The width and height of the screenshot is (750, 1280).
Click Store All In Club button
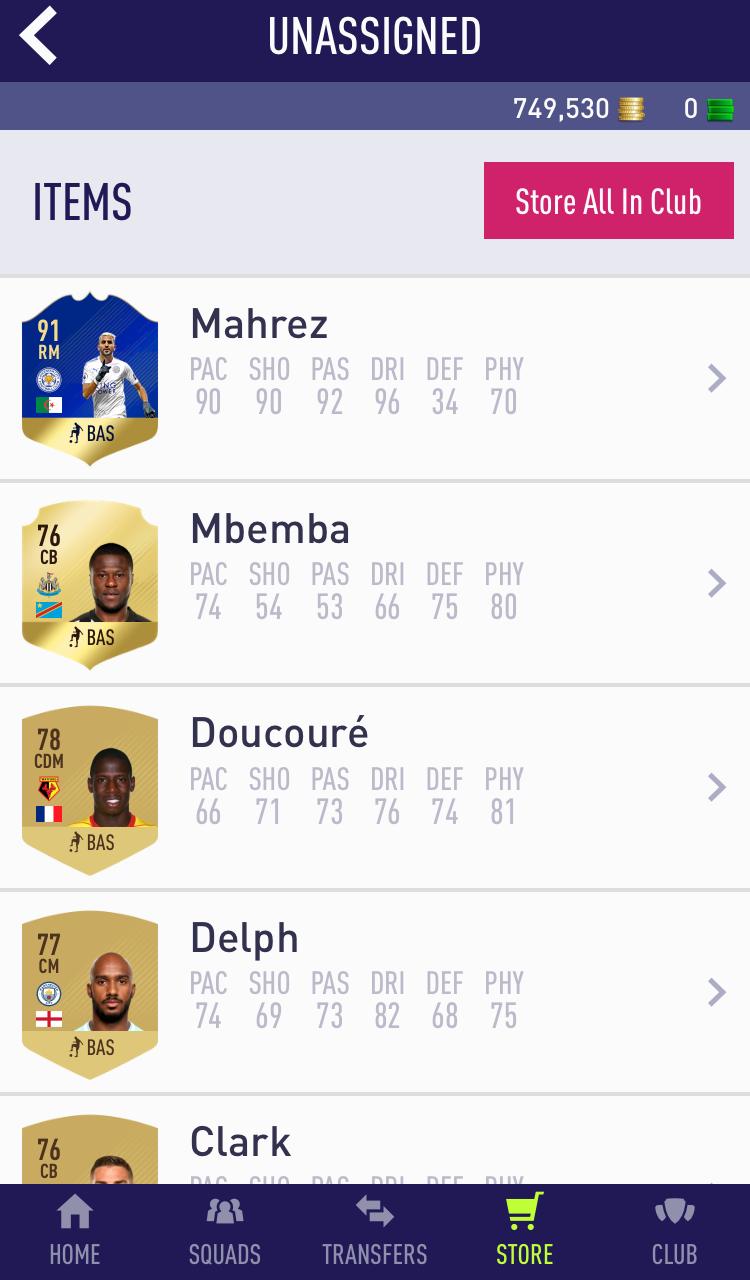pyautogui.click(x=609, y=201)
